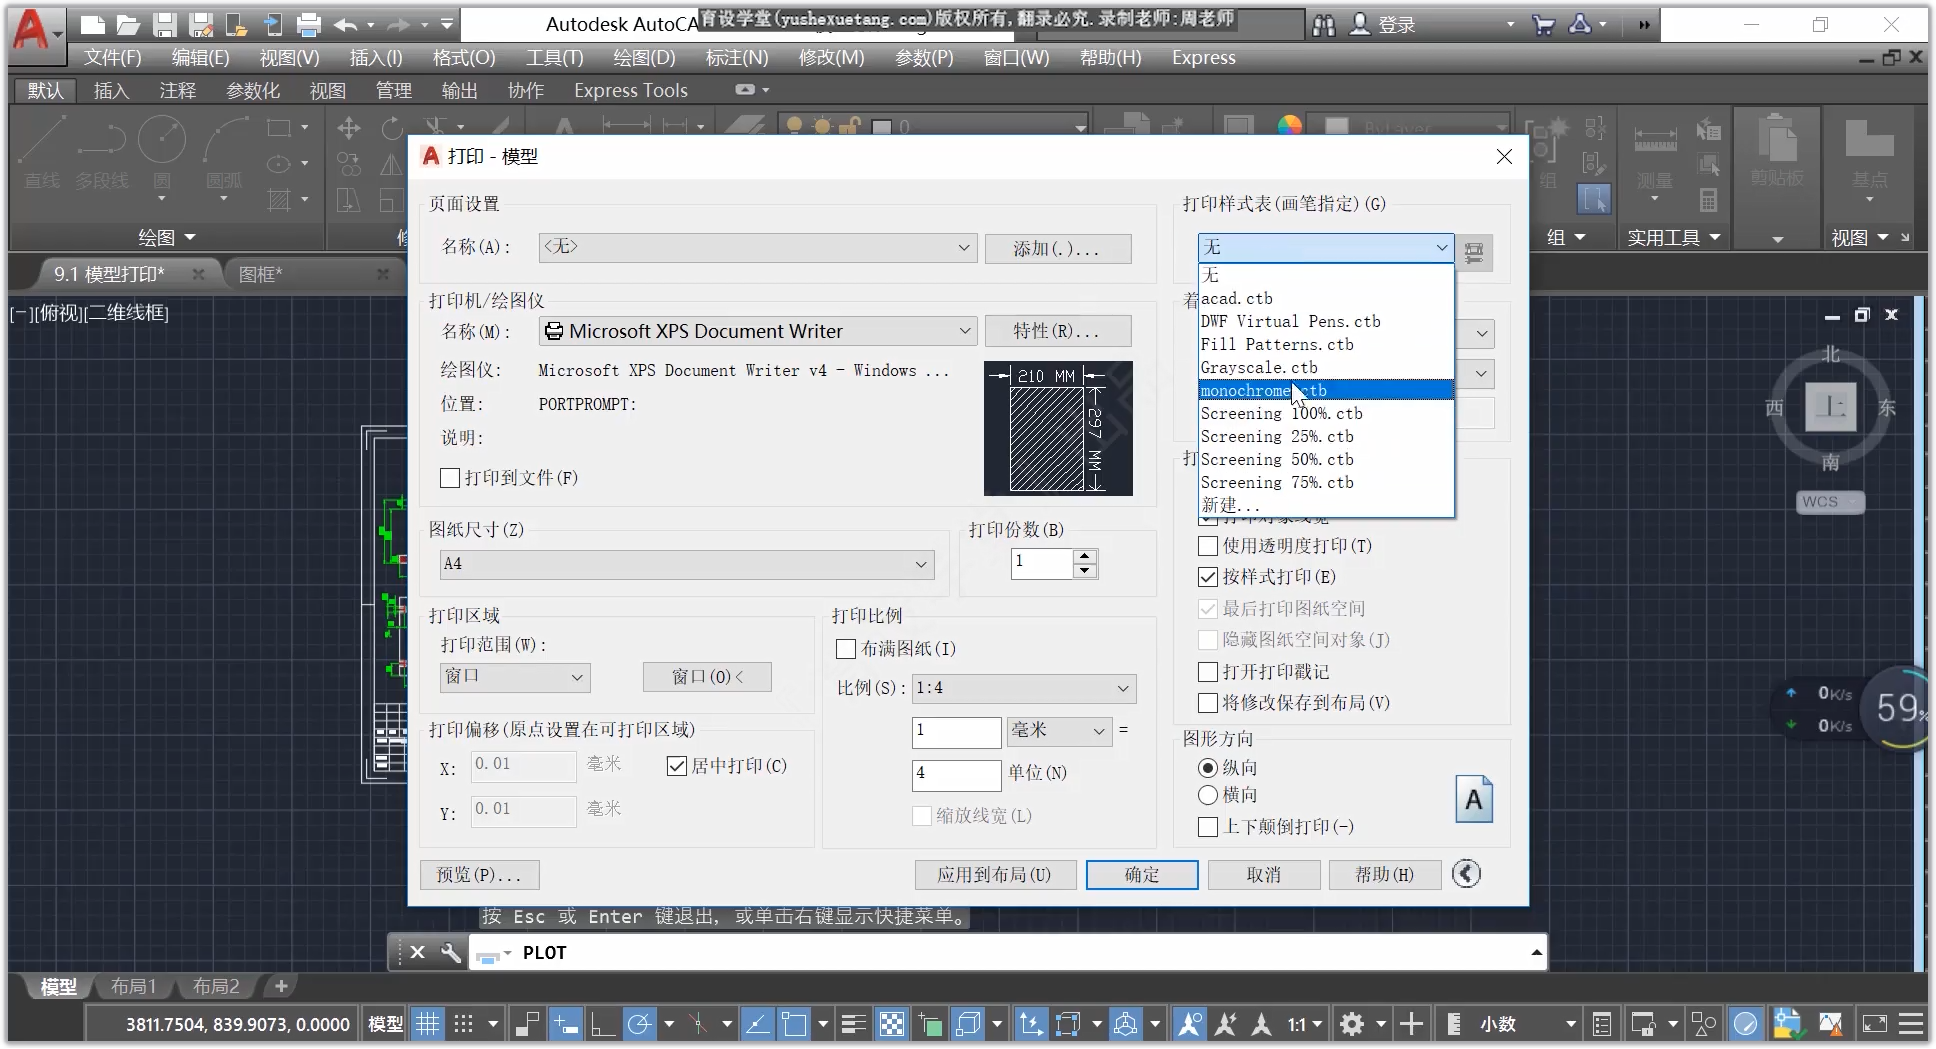The height and width of the screenshot is (1049, 1936).
Task: Click the 添加(.)... button
Action: [x=1058, y=249]
